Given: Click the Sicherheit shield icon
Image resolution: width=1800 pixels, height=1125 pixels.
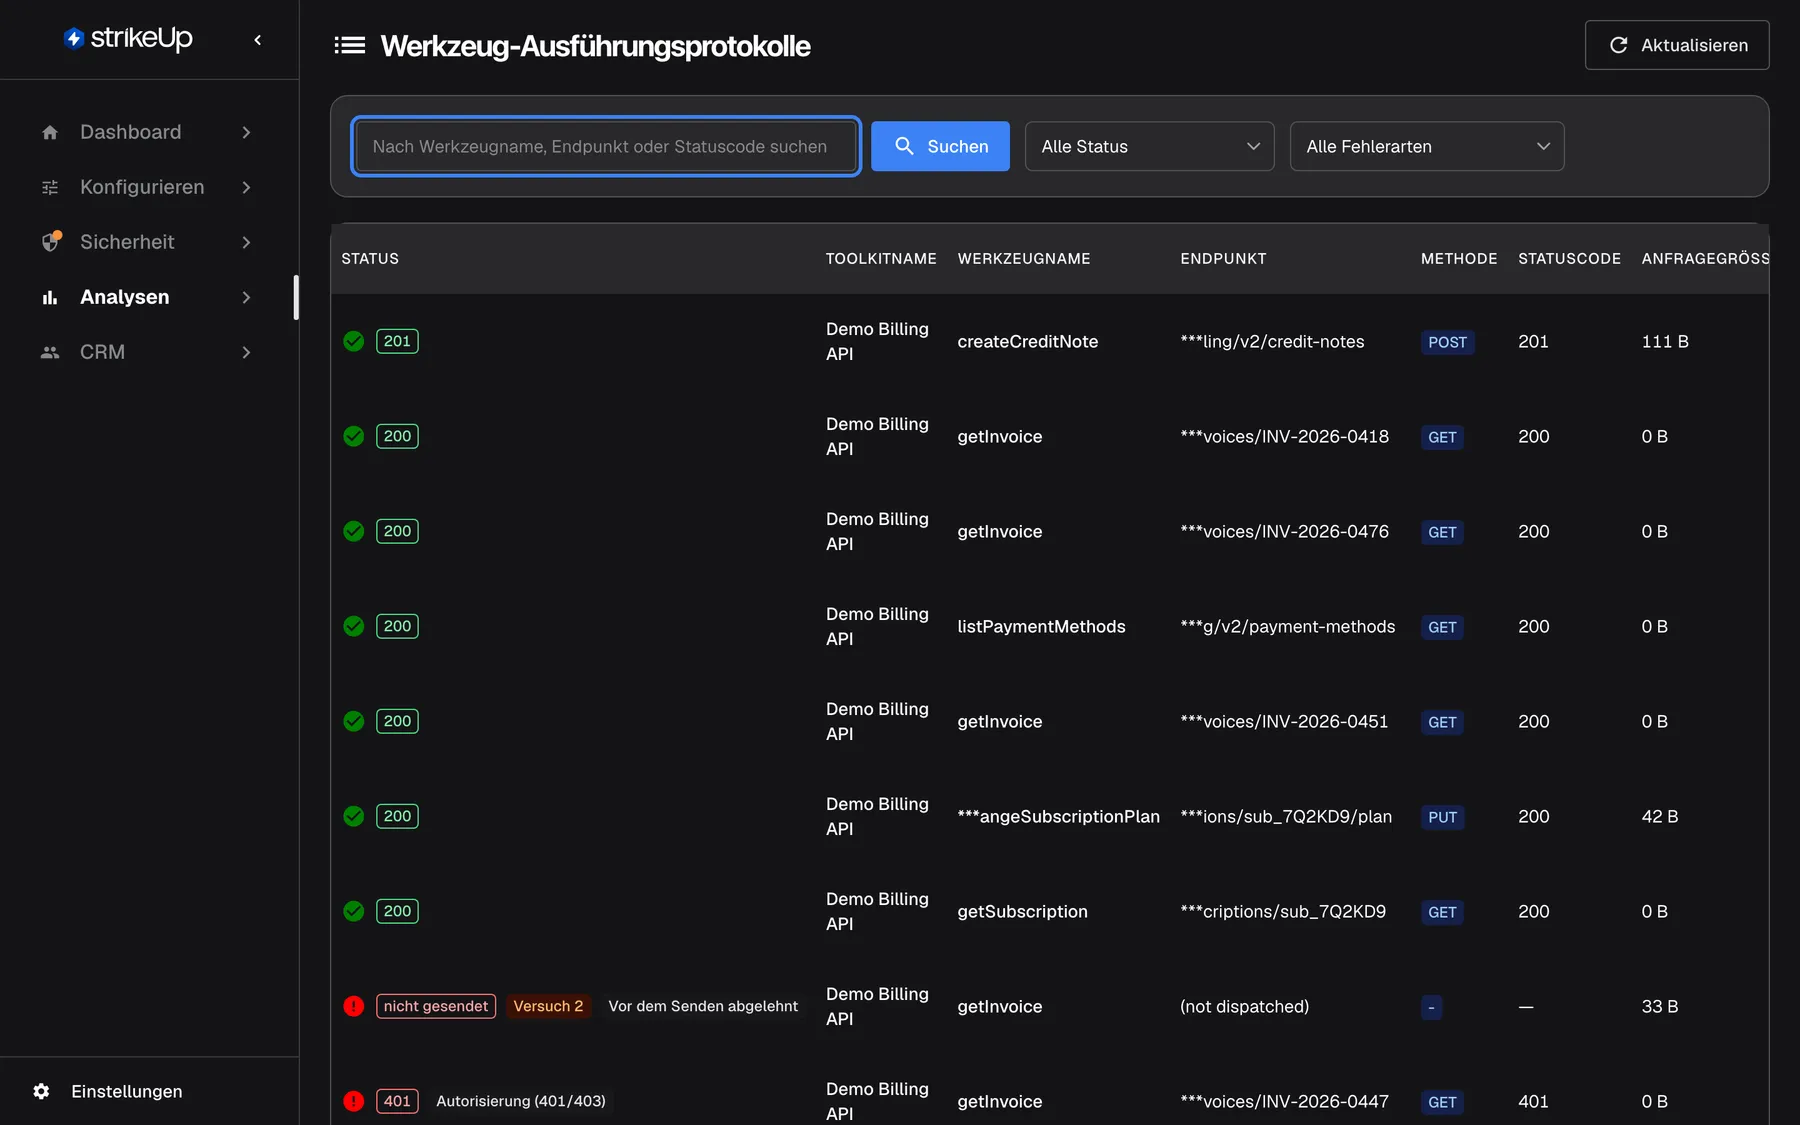Looking at the screenshot, I should (x=50, y=242).
